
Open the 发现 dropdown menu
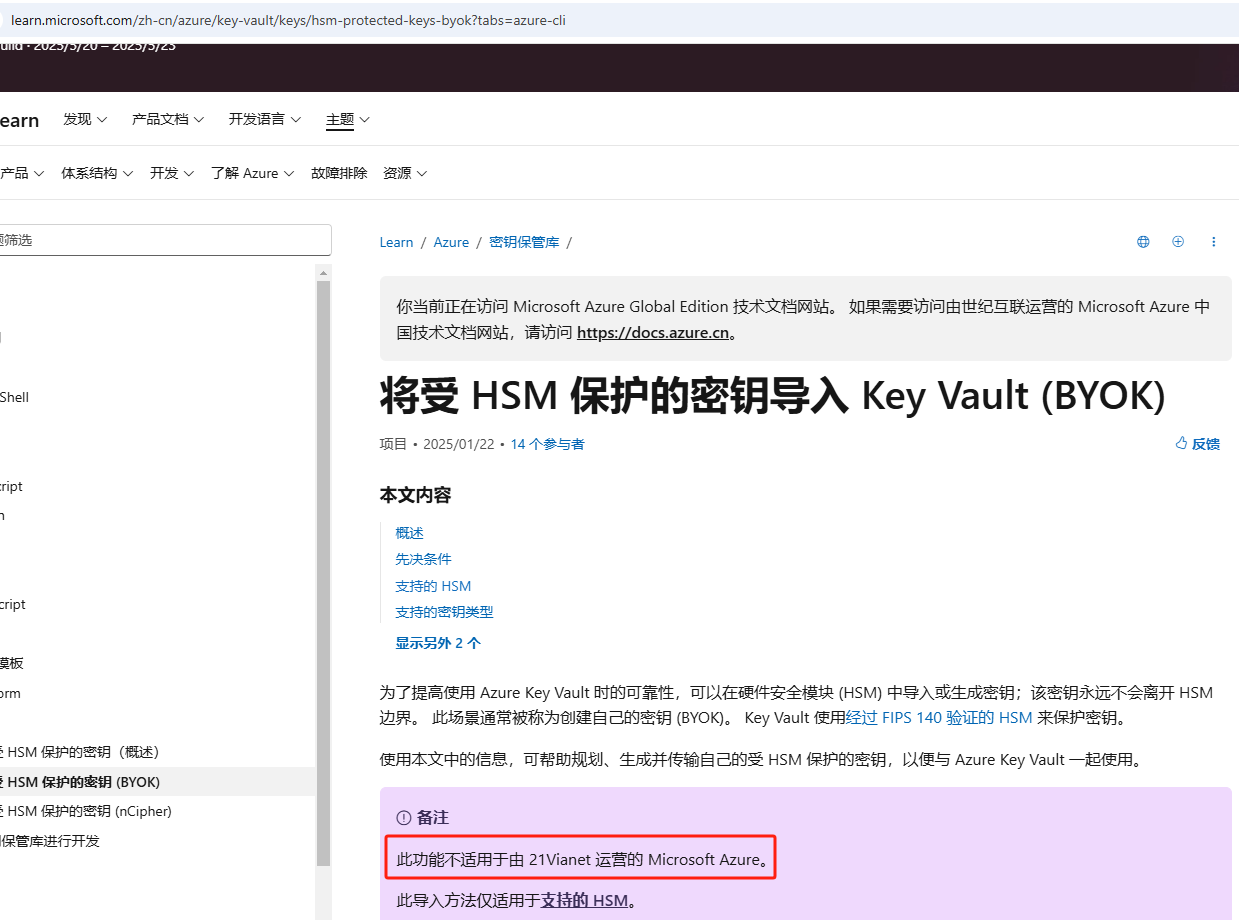click(x=85, y=119)
